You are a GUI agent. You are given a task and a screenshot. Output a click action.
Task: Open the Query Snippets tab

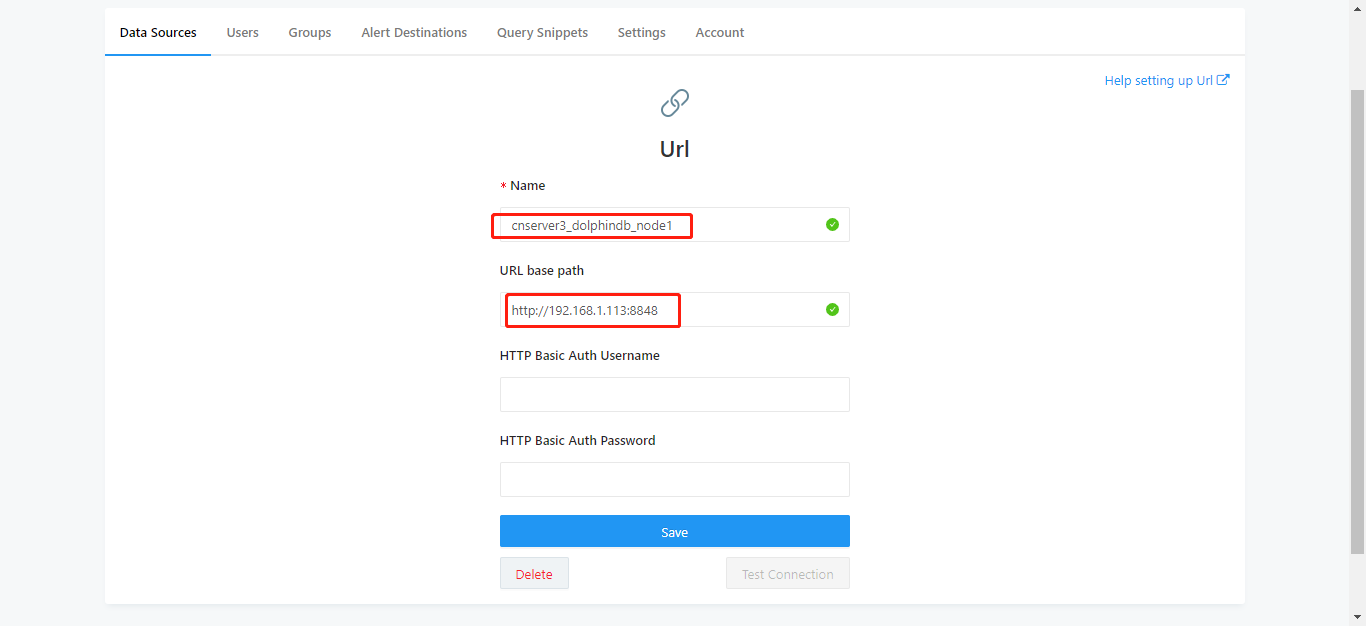(542, 33)
